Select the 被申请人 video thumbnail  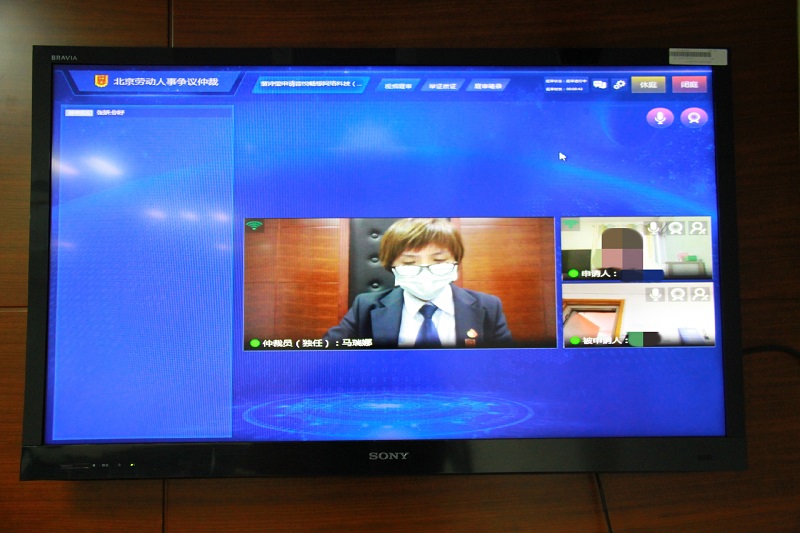click(620, 316)
